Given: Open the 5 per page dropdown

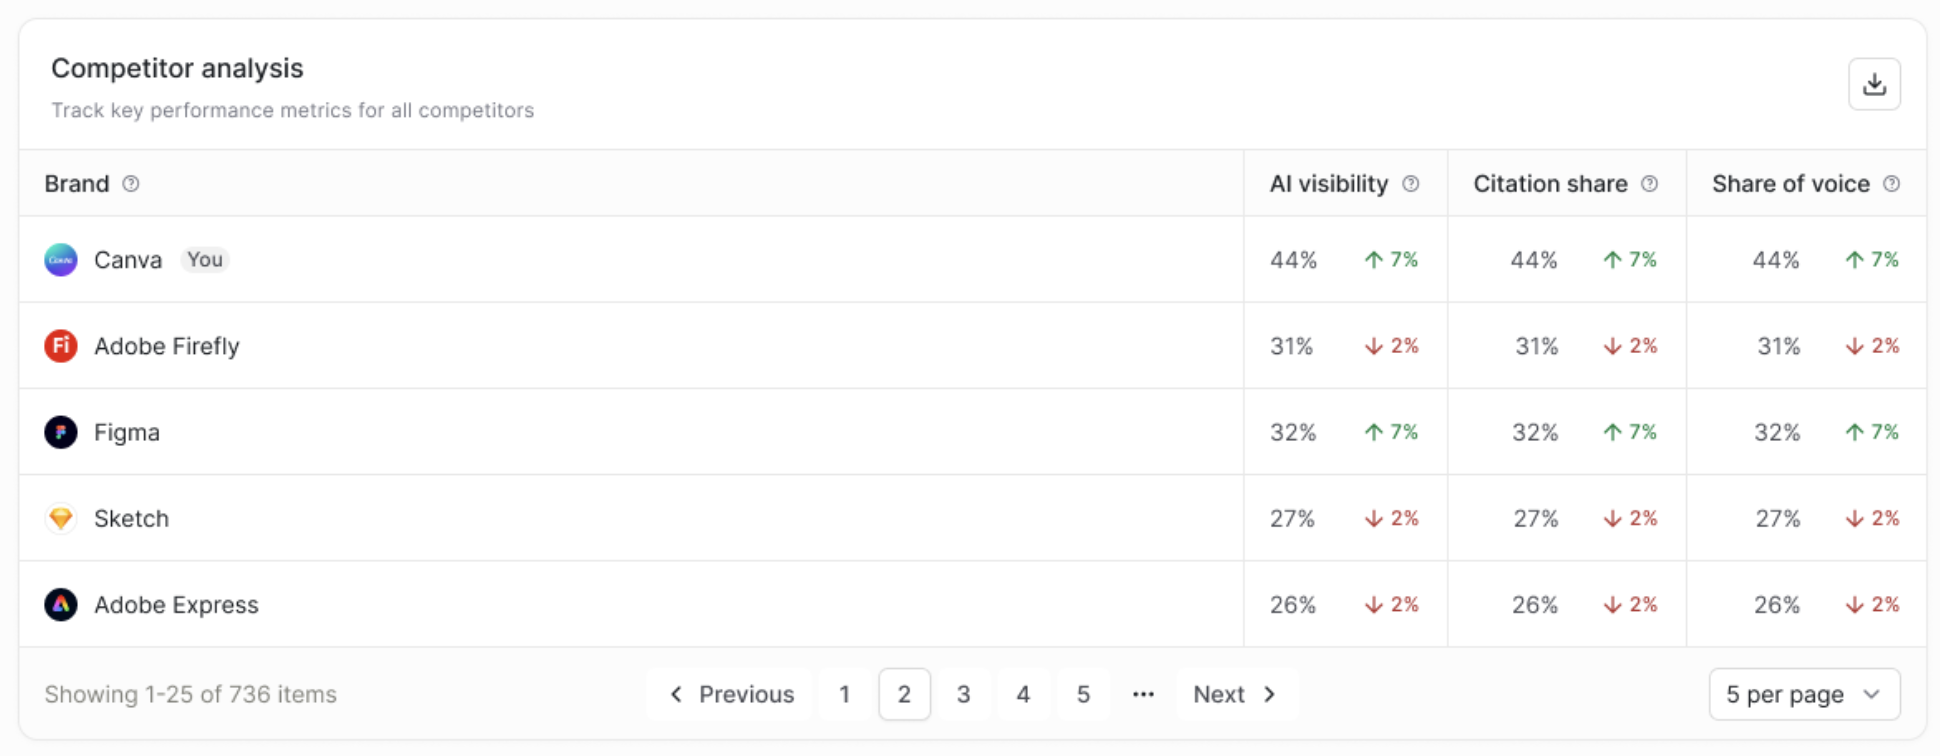Looking at the screenshot, I should [x=1804, y=694].
